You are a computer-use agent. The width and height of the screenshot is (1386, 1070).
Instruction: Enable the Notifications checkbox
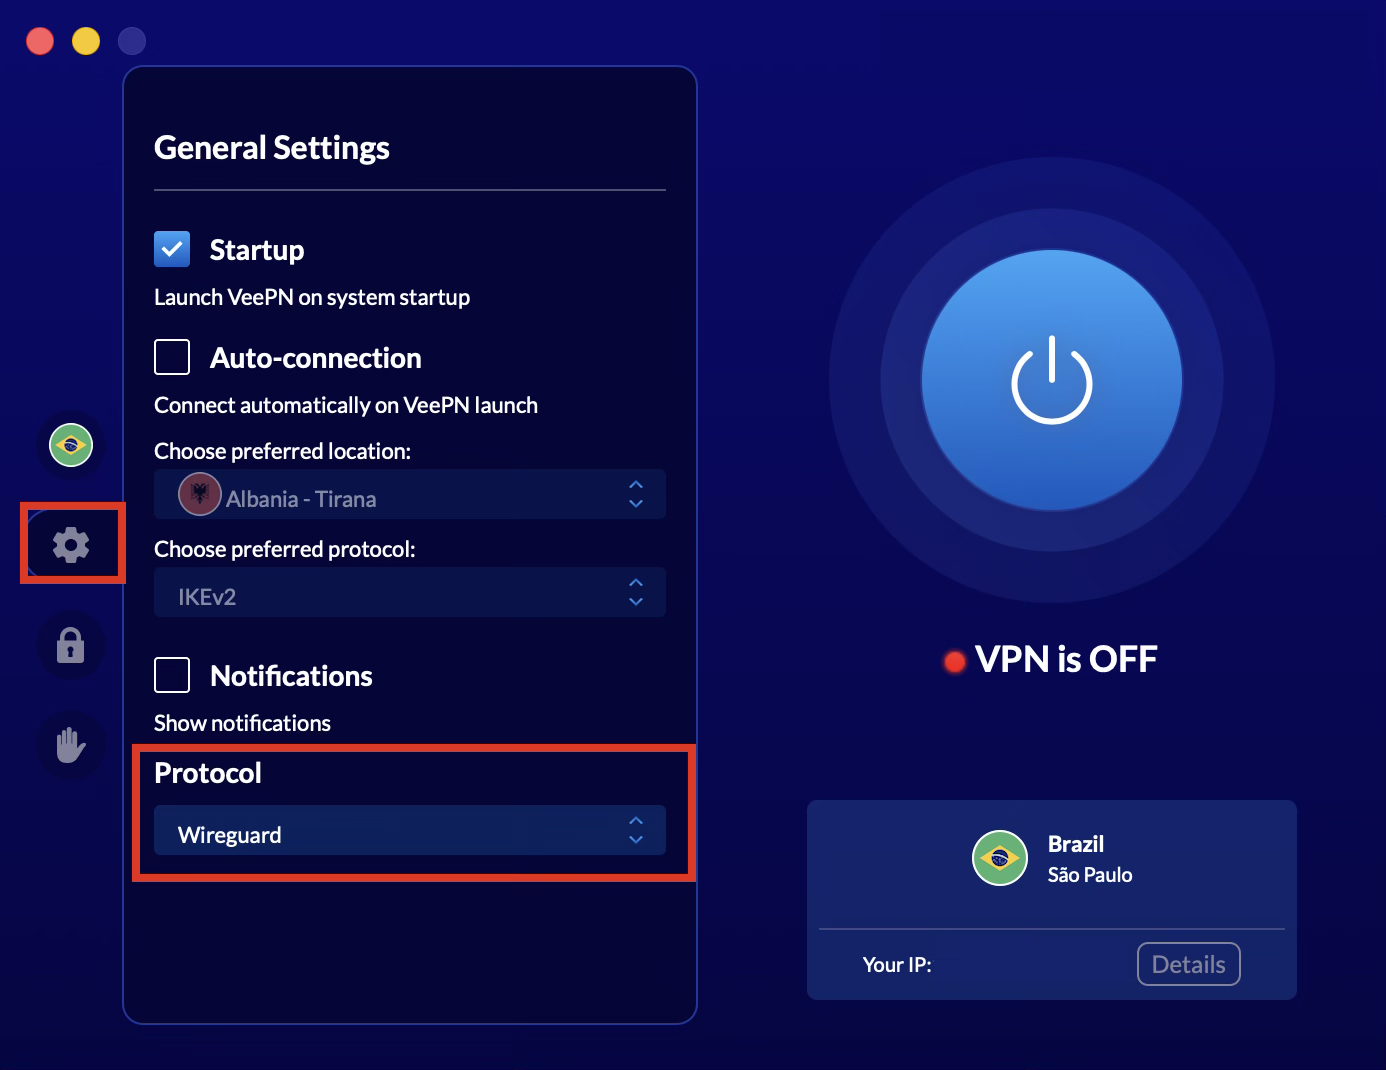(172, 675)
